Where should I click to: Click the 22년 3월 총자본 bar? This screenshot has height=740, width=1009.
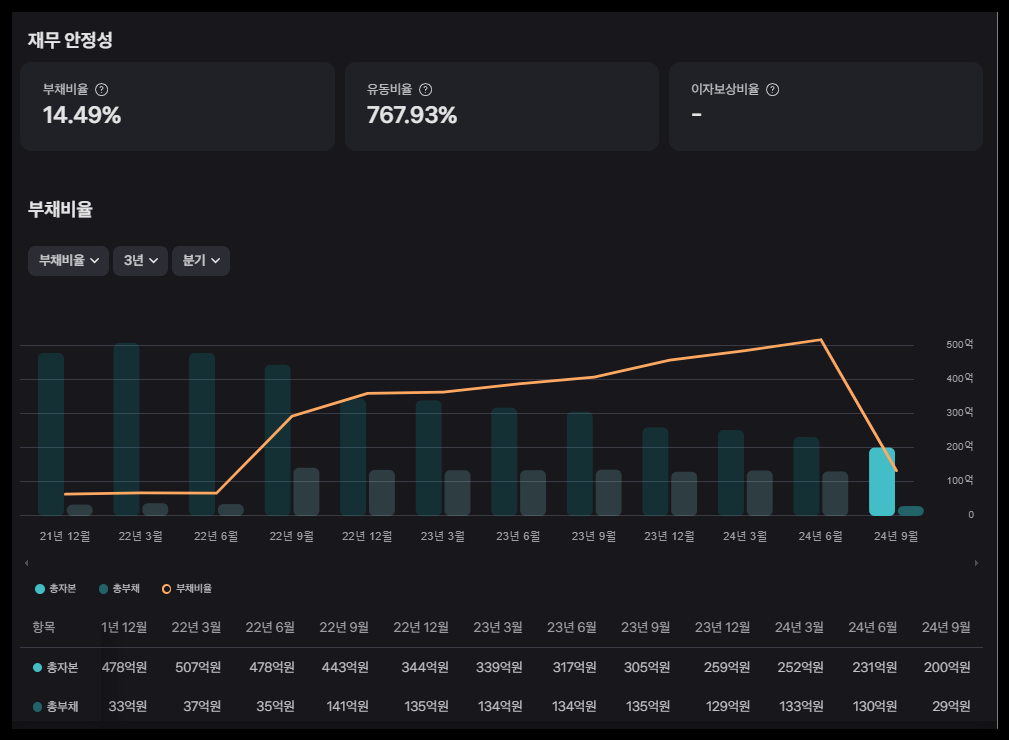point(126,429)
